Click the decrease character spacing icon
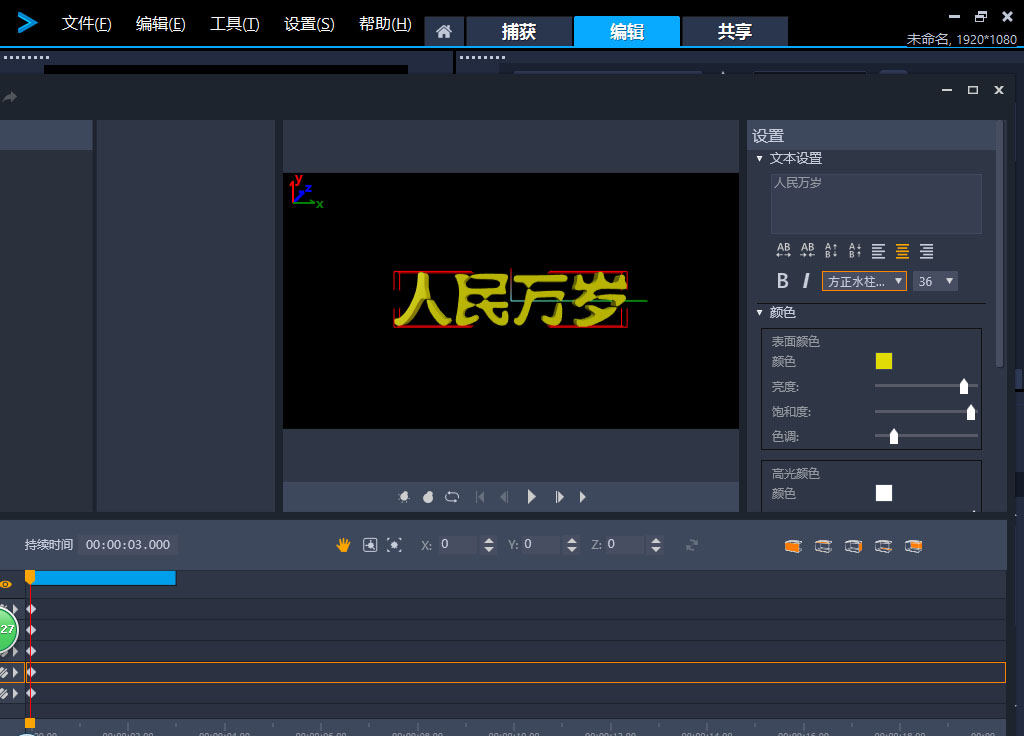The image size is (1024, 736). pos(807,250)
